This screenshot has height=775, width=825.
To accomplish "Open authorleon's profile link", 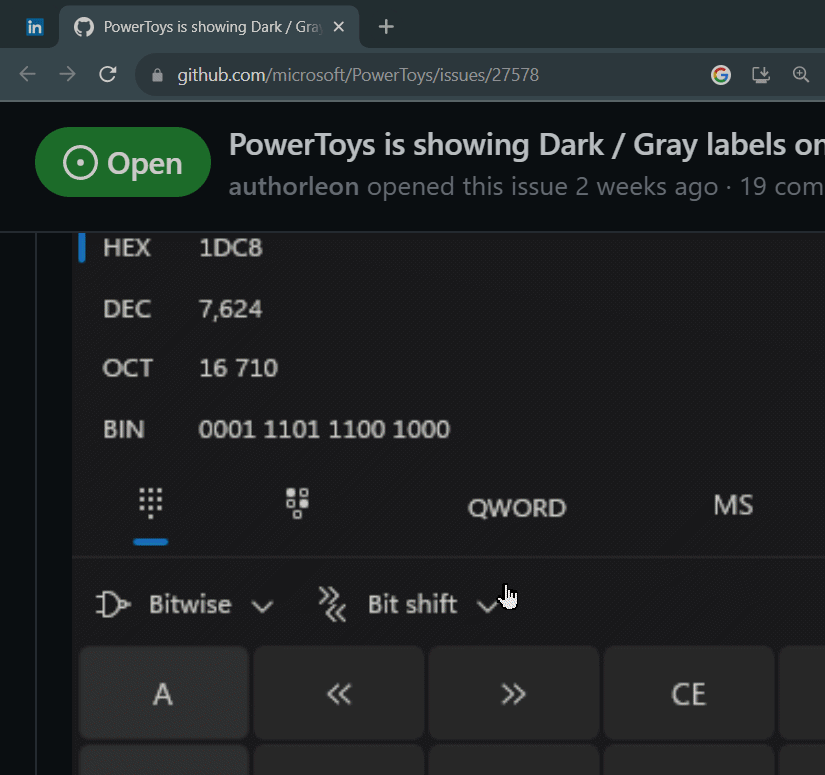I will tap(293, 186).
